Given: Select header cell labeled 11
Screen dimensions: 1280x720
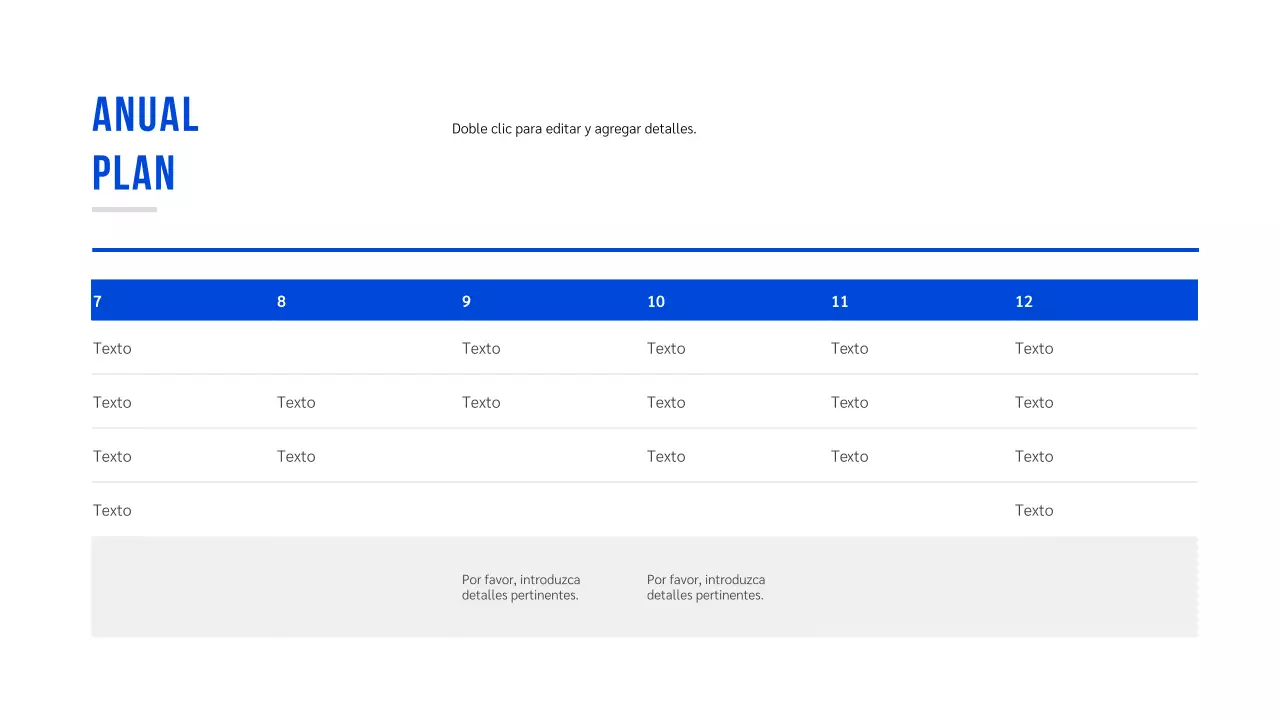Looking at the screenshot, I should coord(840,301).
